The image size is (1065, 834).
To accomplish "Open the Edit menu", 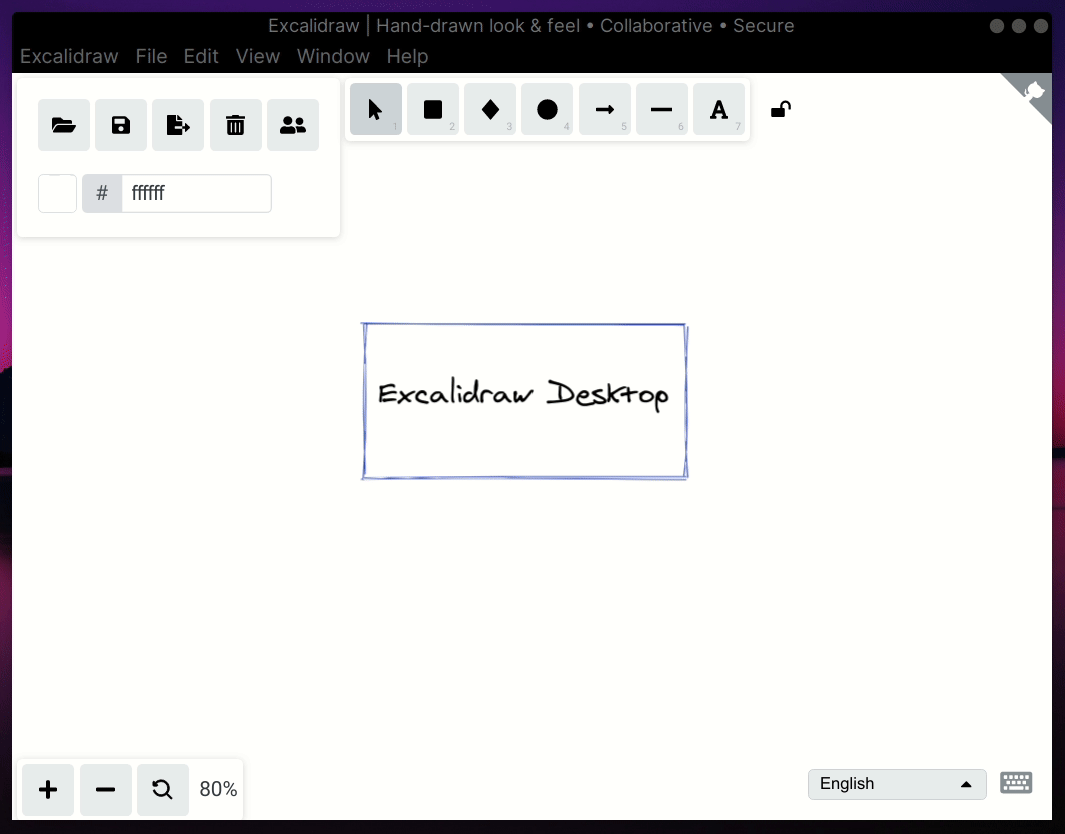I will pyautogui.click(x=200, y=57).
